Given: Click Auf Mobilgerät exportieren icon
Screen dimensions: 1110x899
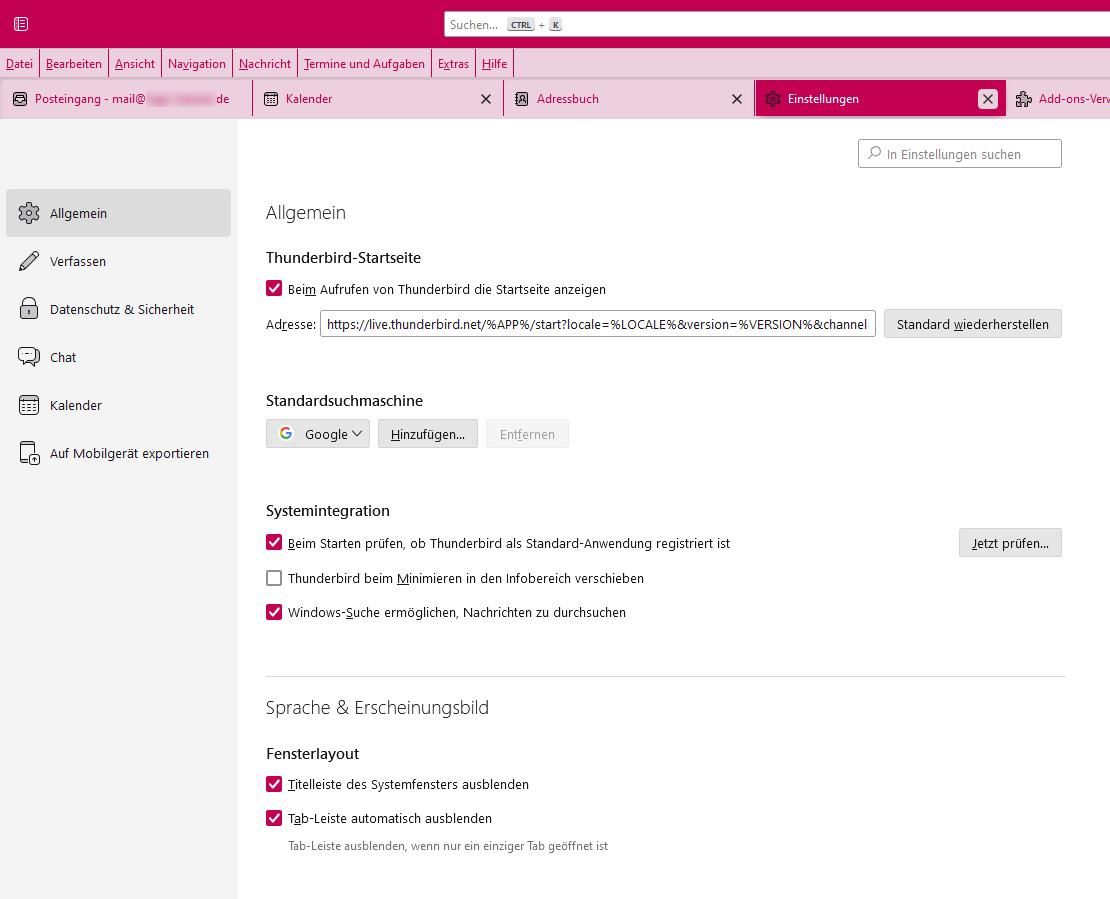Looking at the screenshot, I should click(x=29, y=453).
